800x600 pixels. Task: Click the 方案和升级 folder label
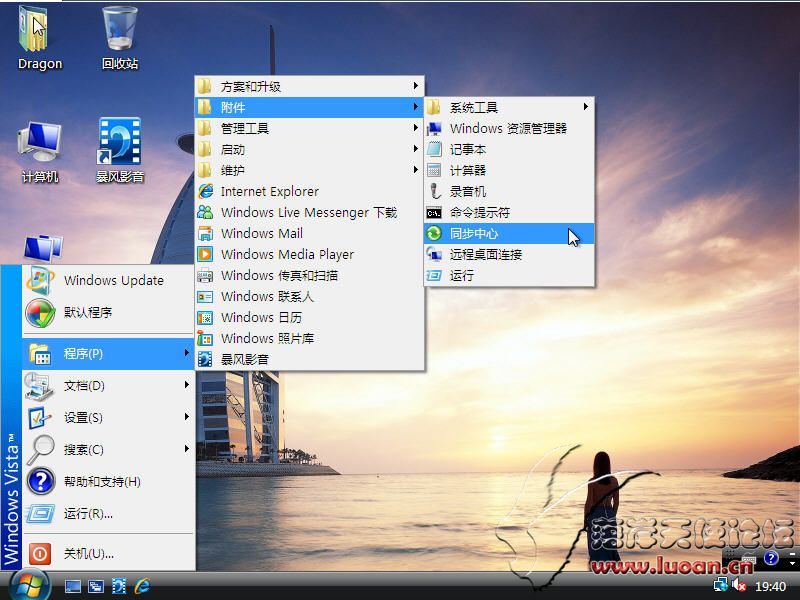click(x=251, y=87)
